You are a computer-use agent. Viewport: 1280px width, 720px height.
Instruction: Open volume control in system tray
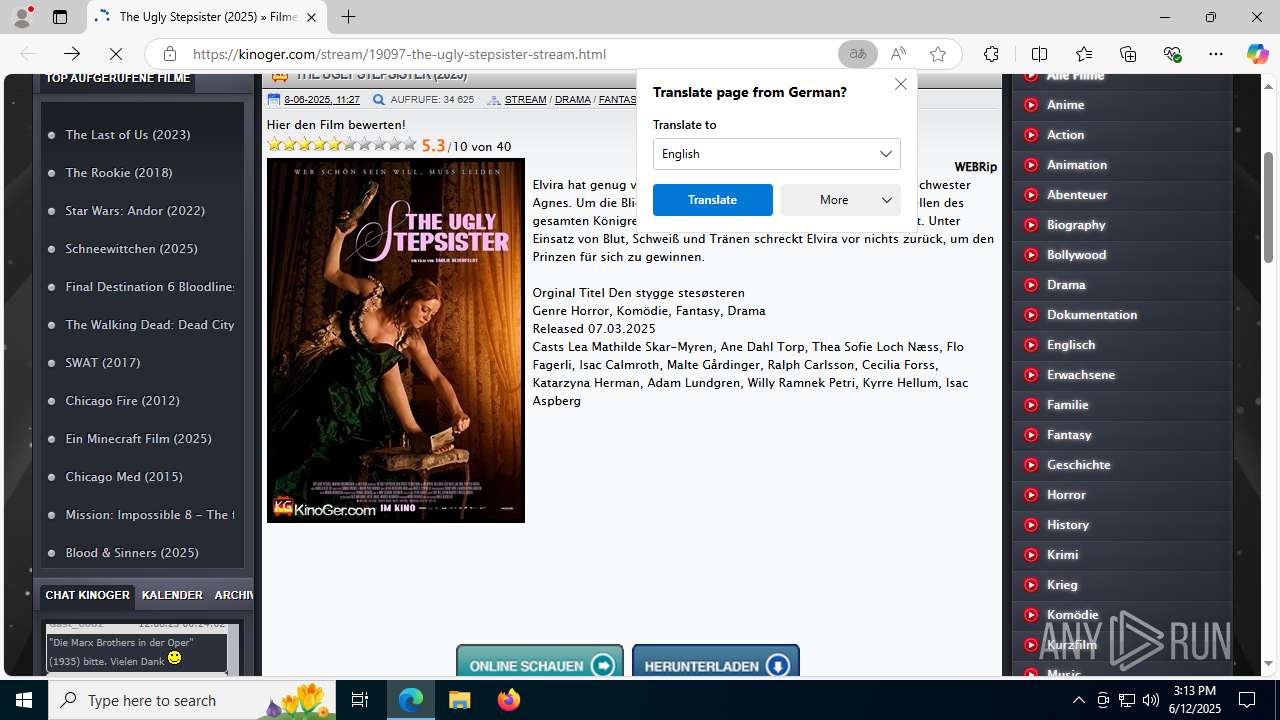[x=1150, y=700]
